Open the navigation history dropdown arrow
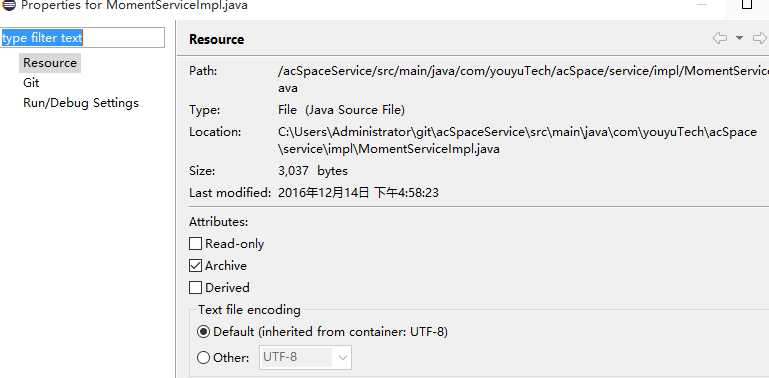 click(739, 38)
